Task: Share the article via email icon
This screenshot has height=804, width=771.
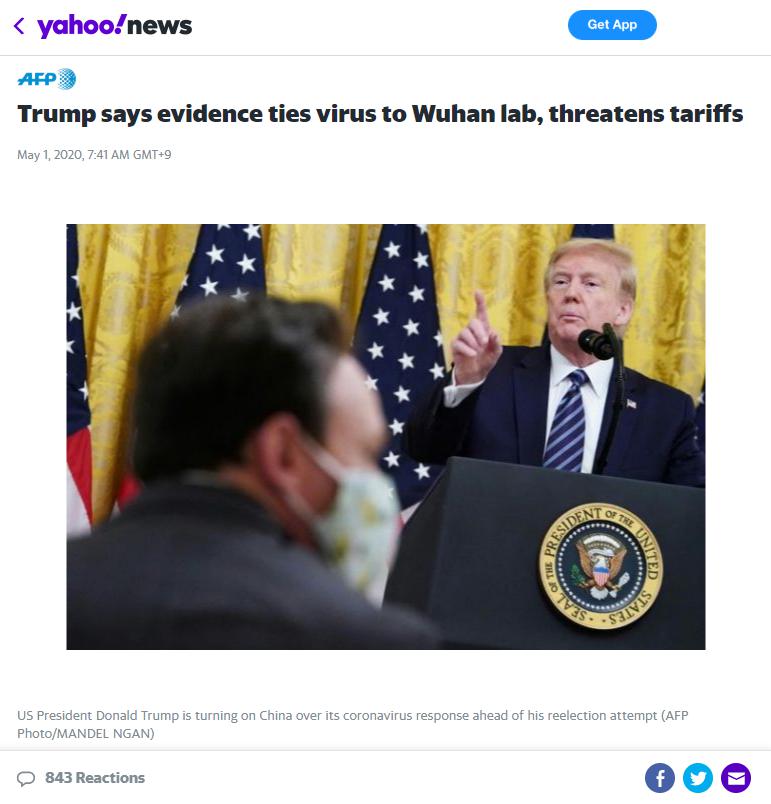Action: click(736, 778)
